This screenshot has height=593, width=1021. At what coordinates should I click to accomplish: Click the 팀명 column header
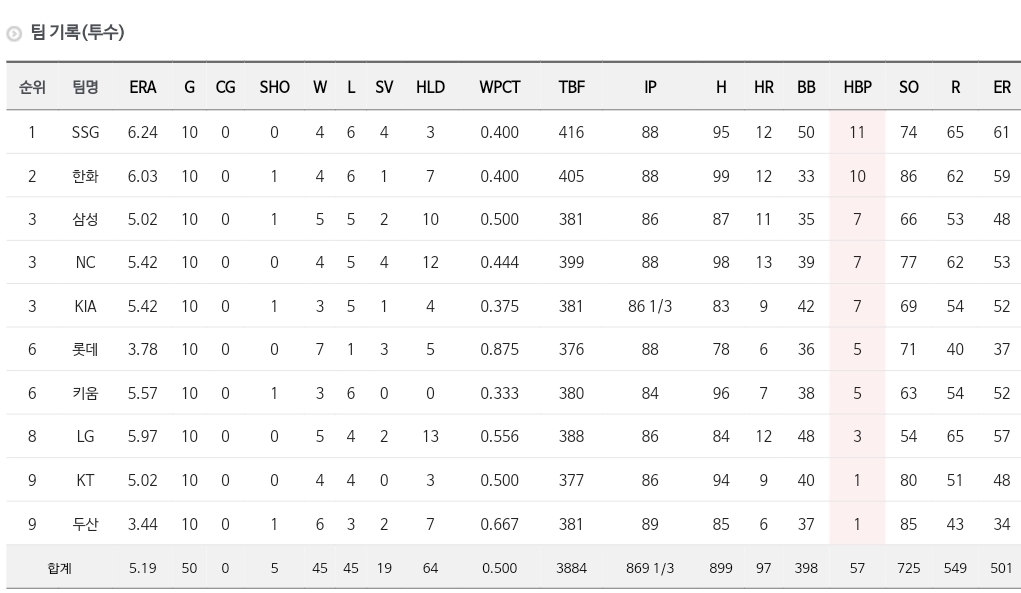click(85, 87)
